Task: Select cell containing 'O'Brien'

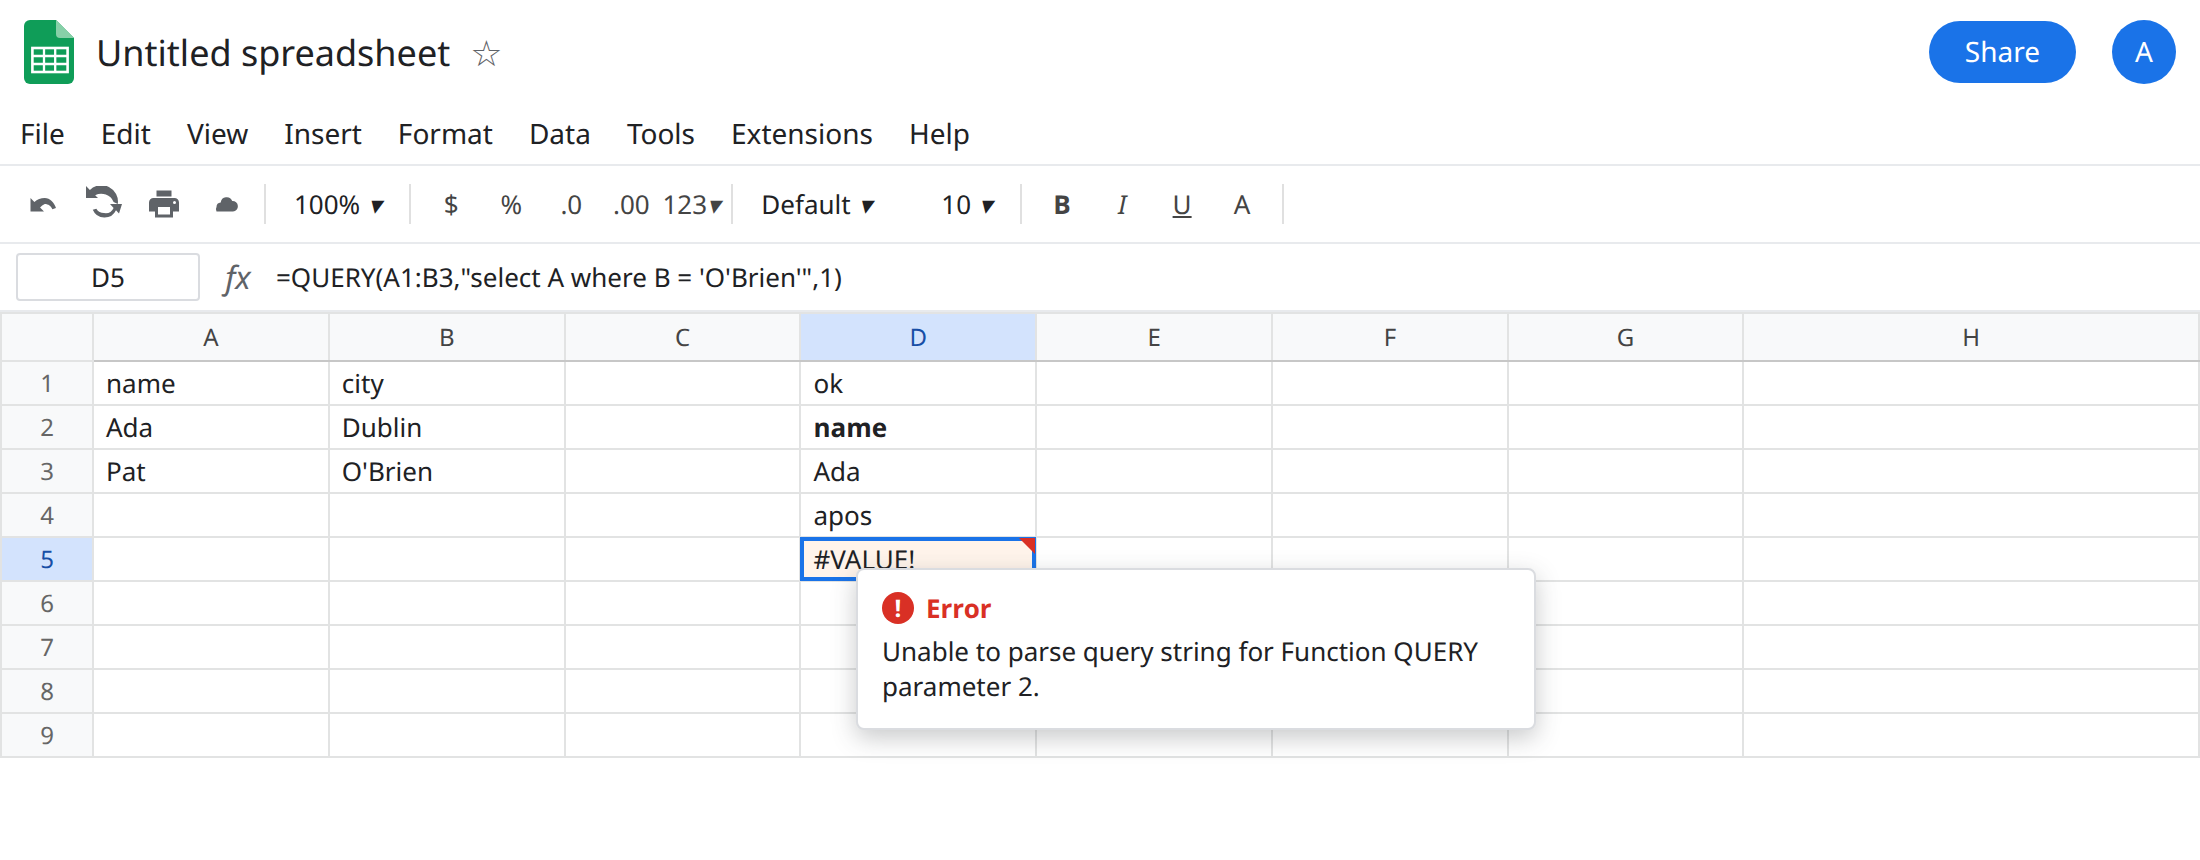Action: [447, 472]
